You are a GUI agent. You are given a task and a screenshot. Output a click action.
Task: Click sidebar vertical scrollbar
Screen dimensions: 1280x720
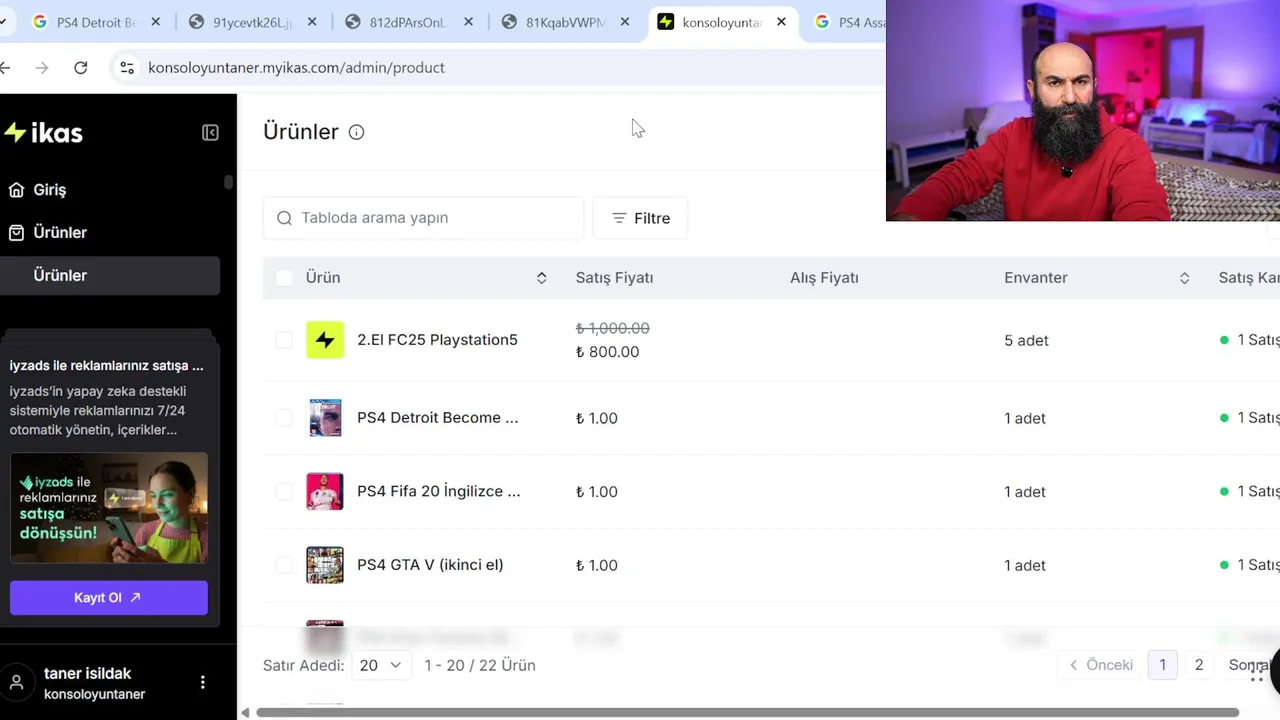229,182
